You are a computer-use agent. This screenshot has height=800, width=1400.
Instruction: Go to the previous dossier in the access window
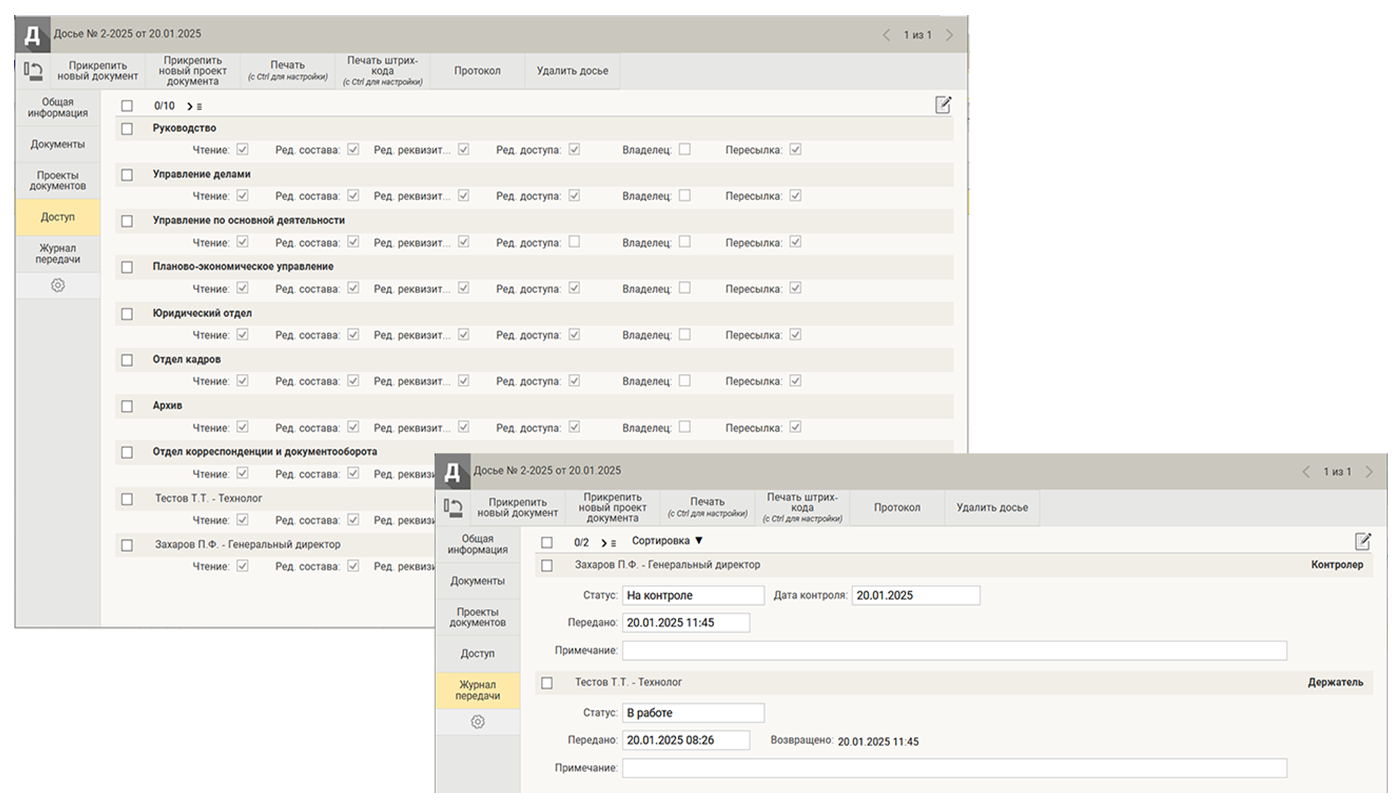coord(886,35)
